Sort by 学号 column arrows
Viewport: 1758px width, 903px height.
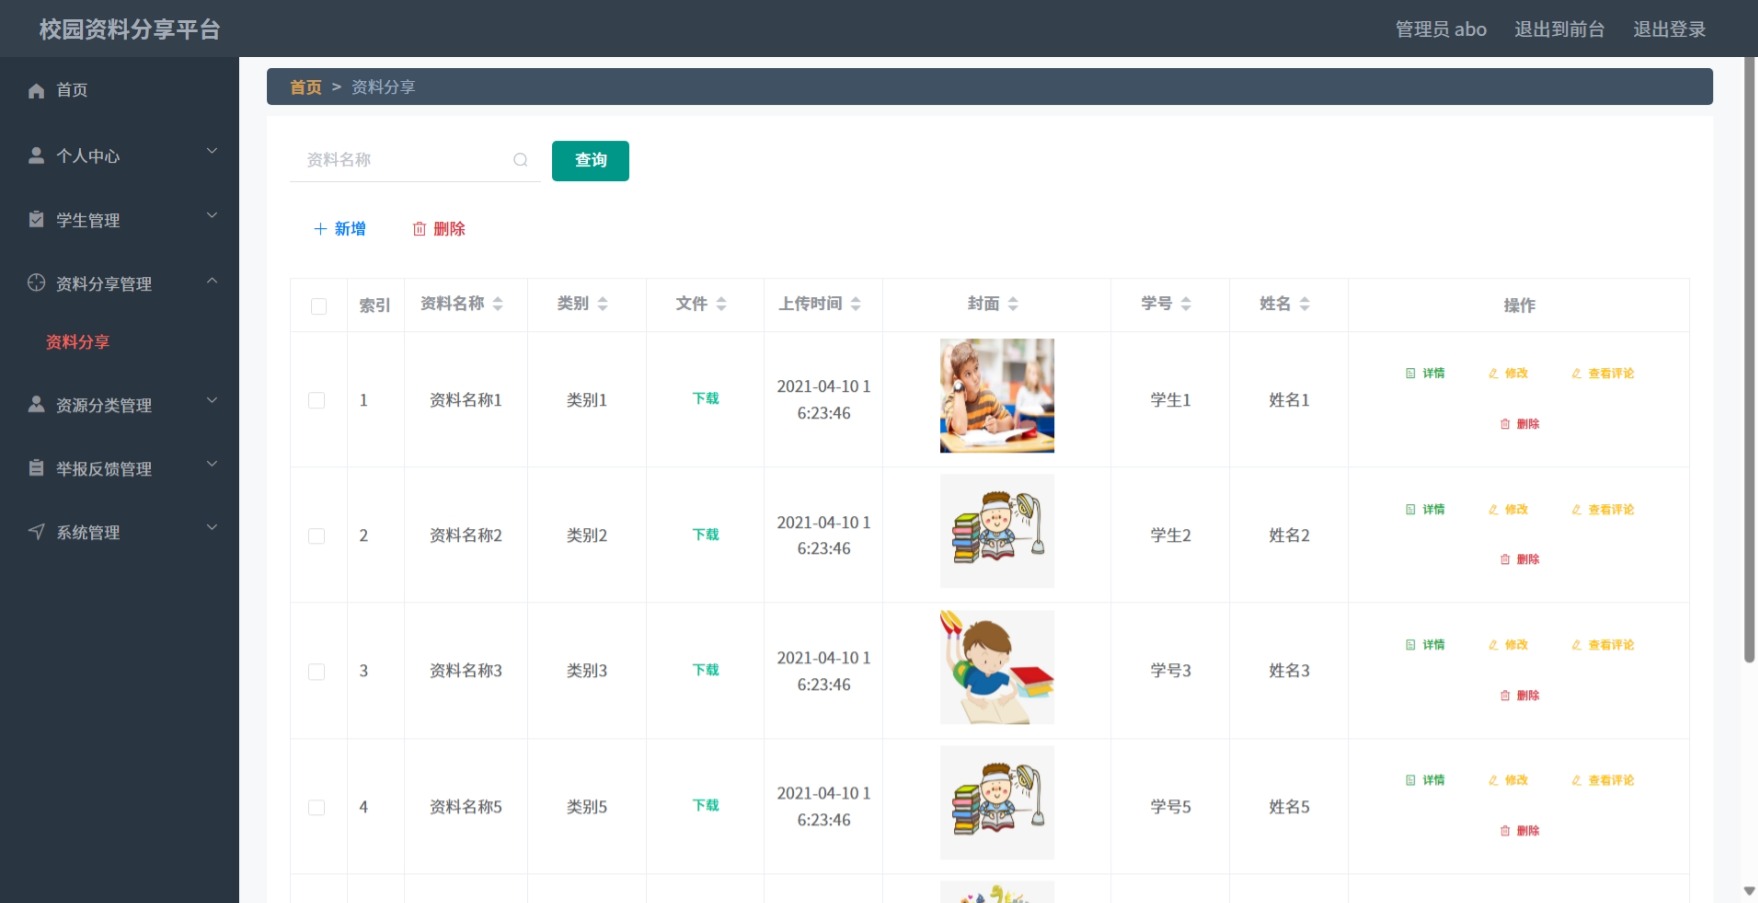[1186, 304]
